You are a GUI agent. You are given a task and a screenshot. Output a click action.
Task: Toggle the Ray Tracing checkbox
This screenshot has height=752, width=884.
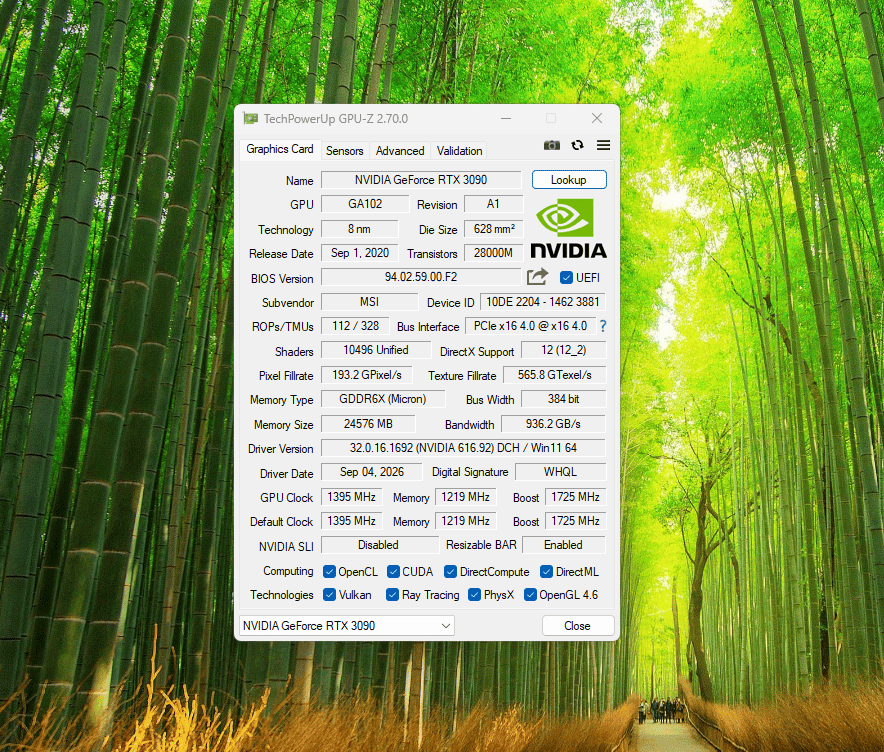(392, 595)
